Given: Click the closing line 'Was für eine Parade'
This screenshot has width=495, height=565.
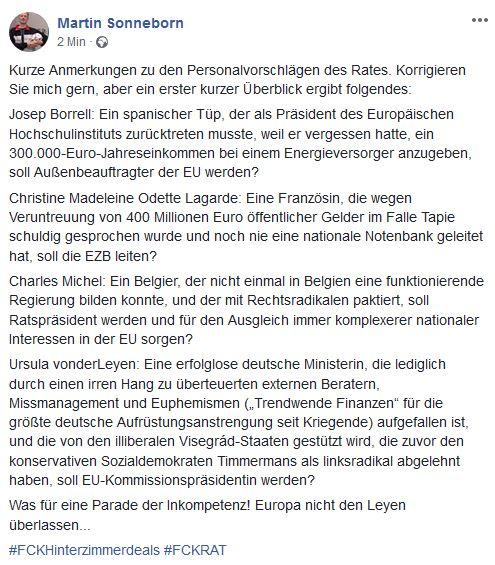Looking at the screenshot, I should 208,515.
